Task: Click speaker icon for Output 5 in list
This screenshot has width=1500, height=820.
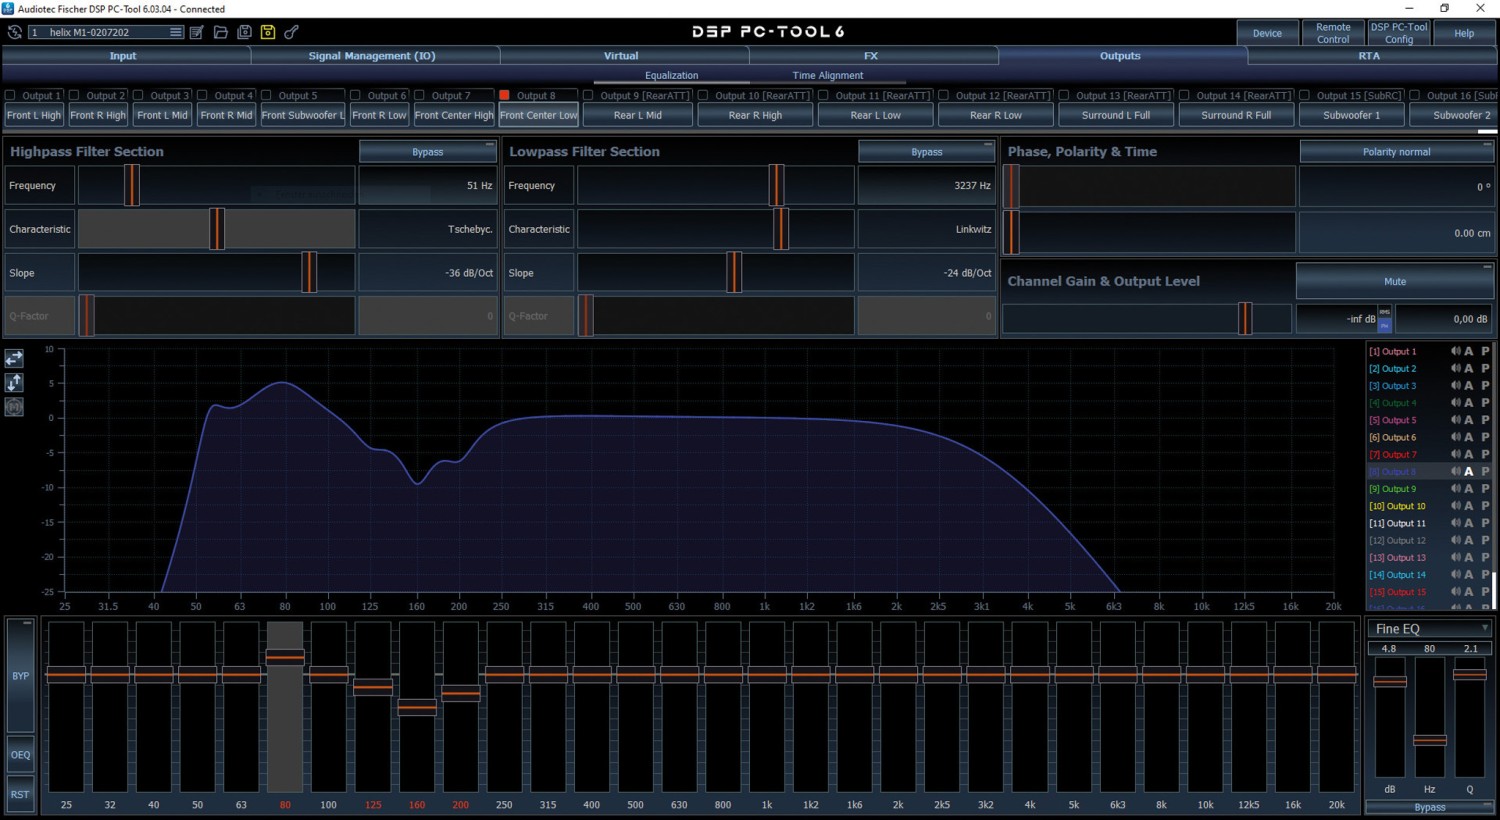Action: [1455, 420]
